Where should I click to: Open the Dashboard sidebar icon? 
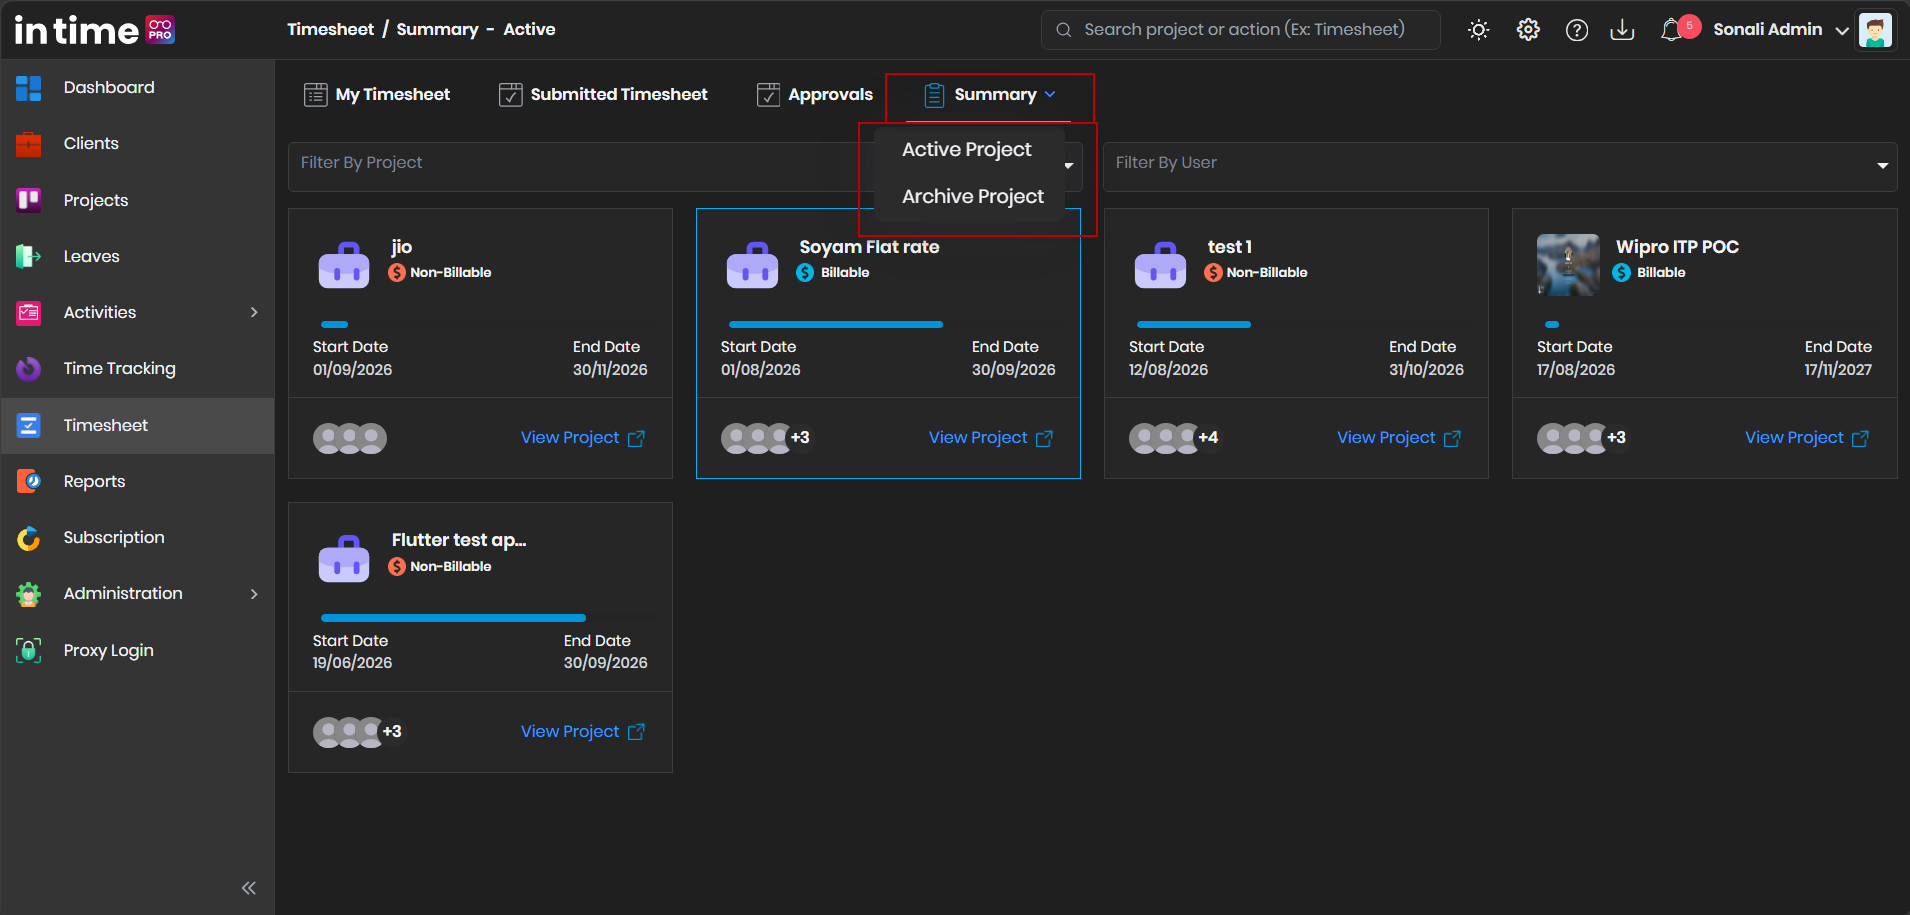coord(29,88)
